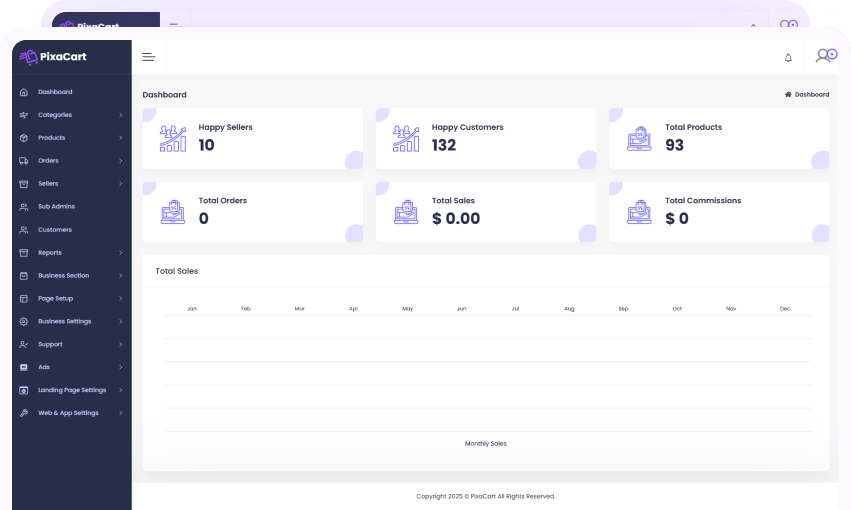Click the Total Products card icon
851x510 pixels.
(x=639, y=138)
